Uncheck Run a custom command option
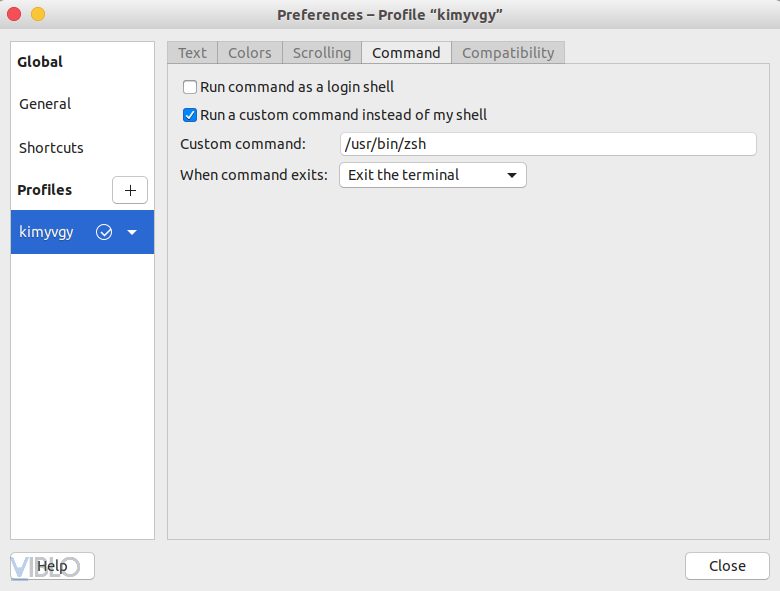The height and width of the screenshot is (591, 780). click(190, 115)
